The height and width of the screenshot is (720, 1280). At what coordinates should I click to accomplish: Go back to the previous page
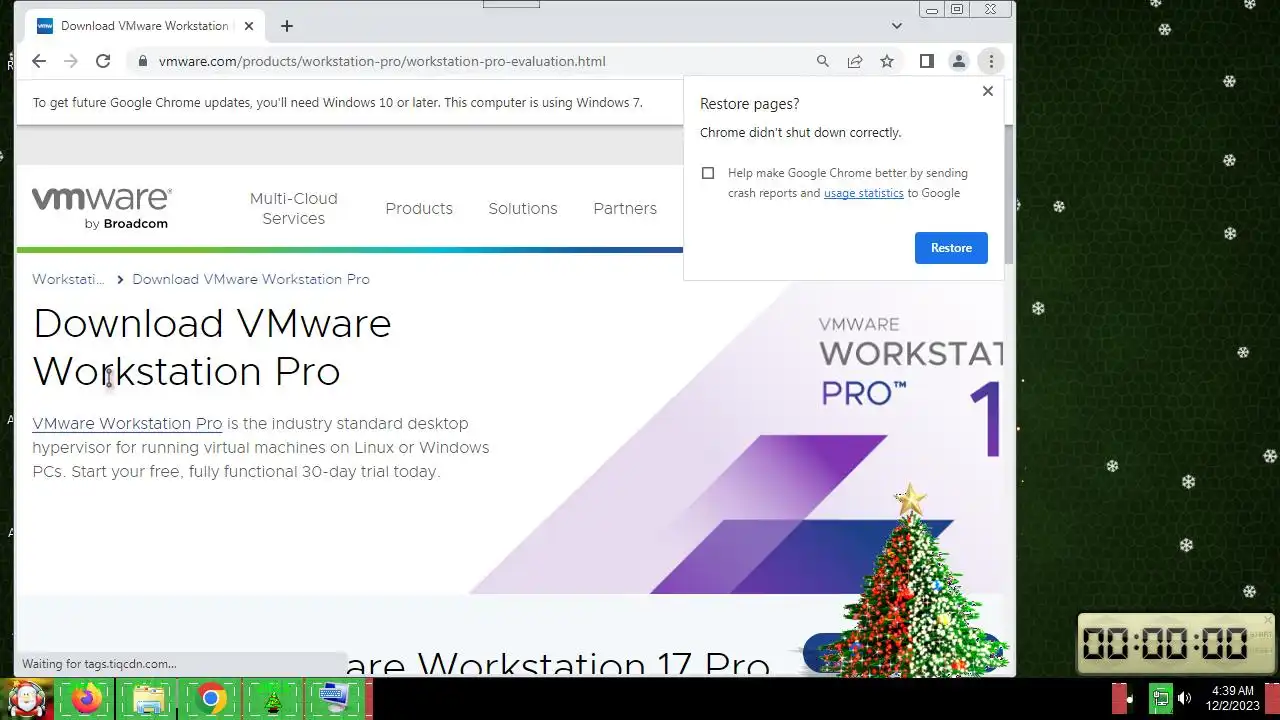pos(39,61)
